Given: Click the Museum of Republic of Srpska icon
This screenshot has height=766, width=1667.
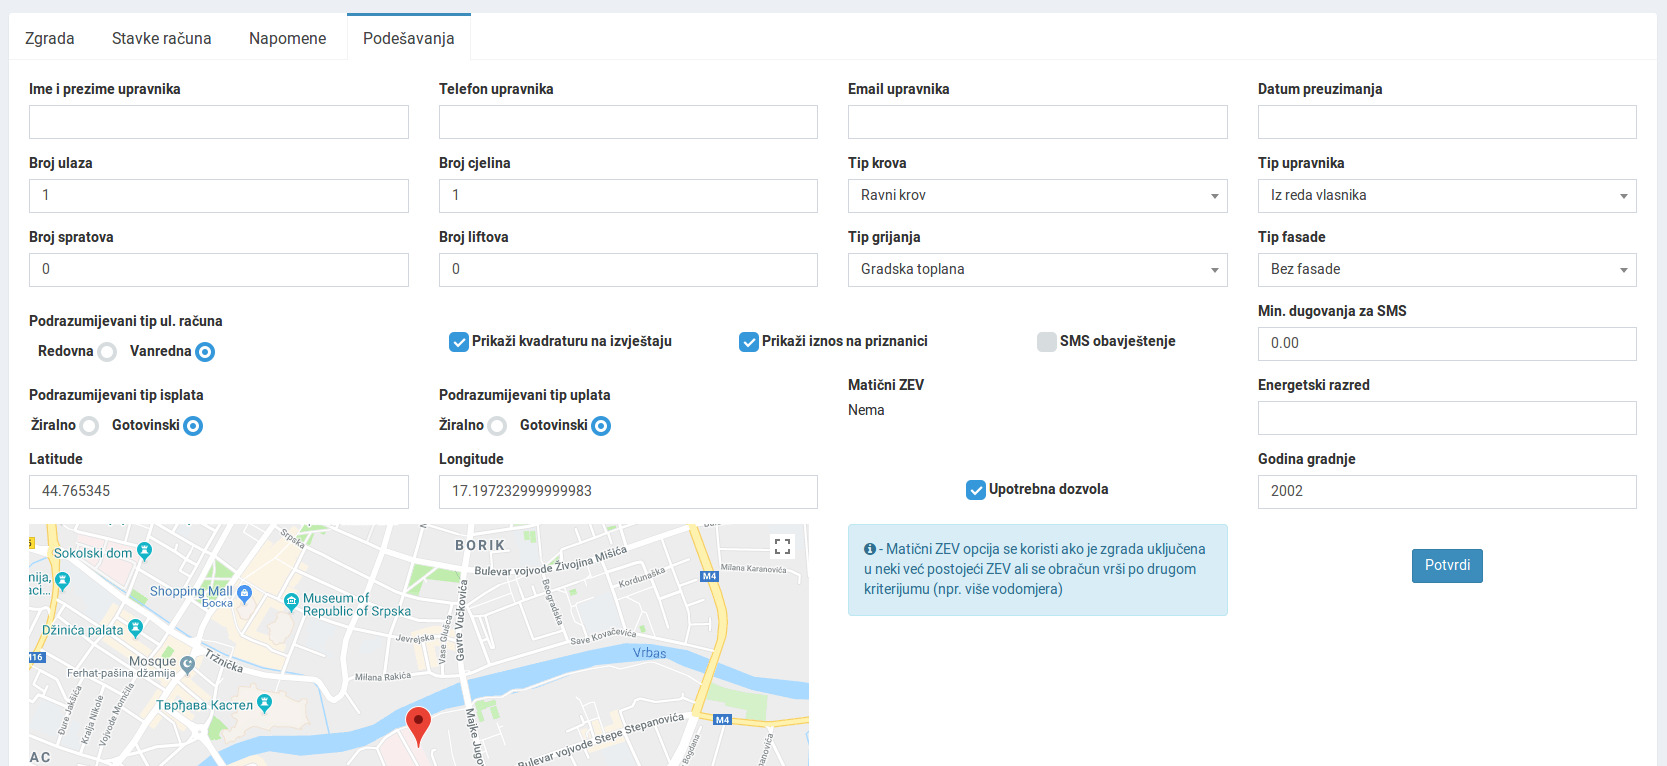Looking at the screenshot, I should coord(291,602).
